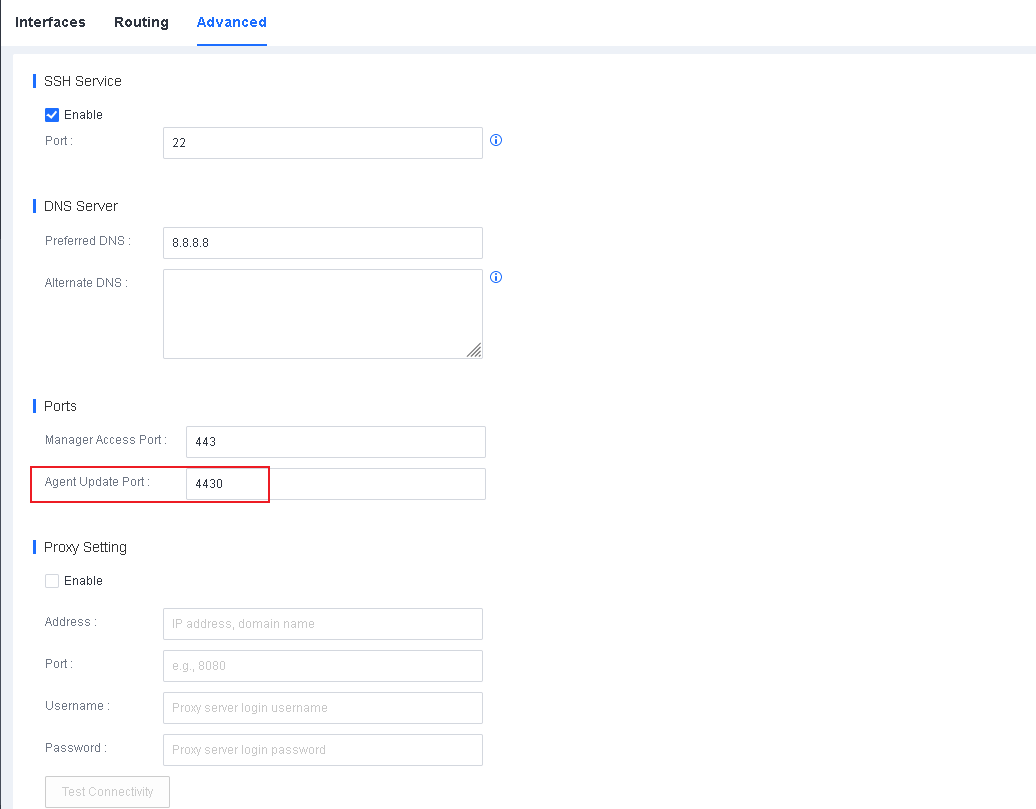This screenshot has width=1036, height=809.
Task: Click the proxy Address input field
Action: pyautogui.click(x=322, y=624)
